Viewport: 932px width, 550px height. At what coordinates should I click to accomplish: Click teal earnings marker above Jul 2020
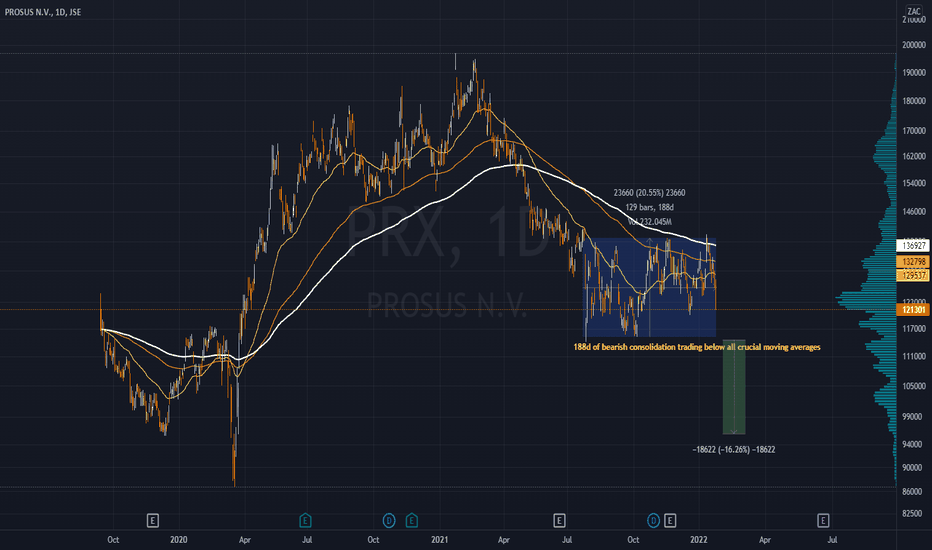pos(305,521)
